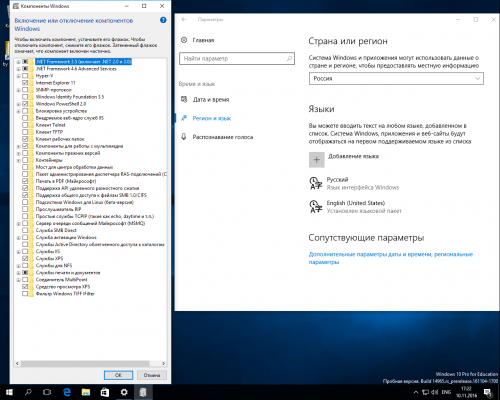Select the Русский language entry icon
The width and height of the screenshot is (500, 400).
point(316,183)
